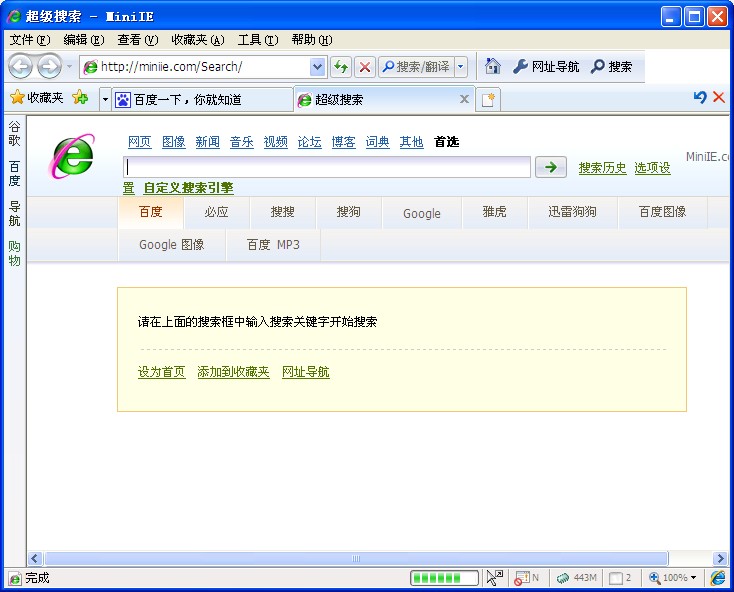Image resolution: width=734 pixels, height=592 pixels.
Task: Click the blue undo closed tab icon
Action: tap(700, 97)
